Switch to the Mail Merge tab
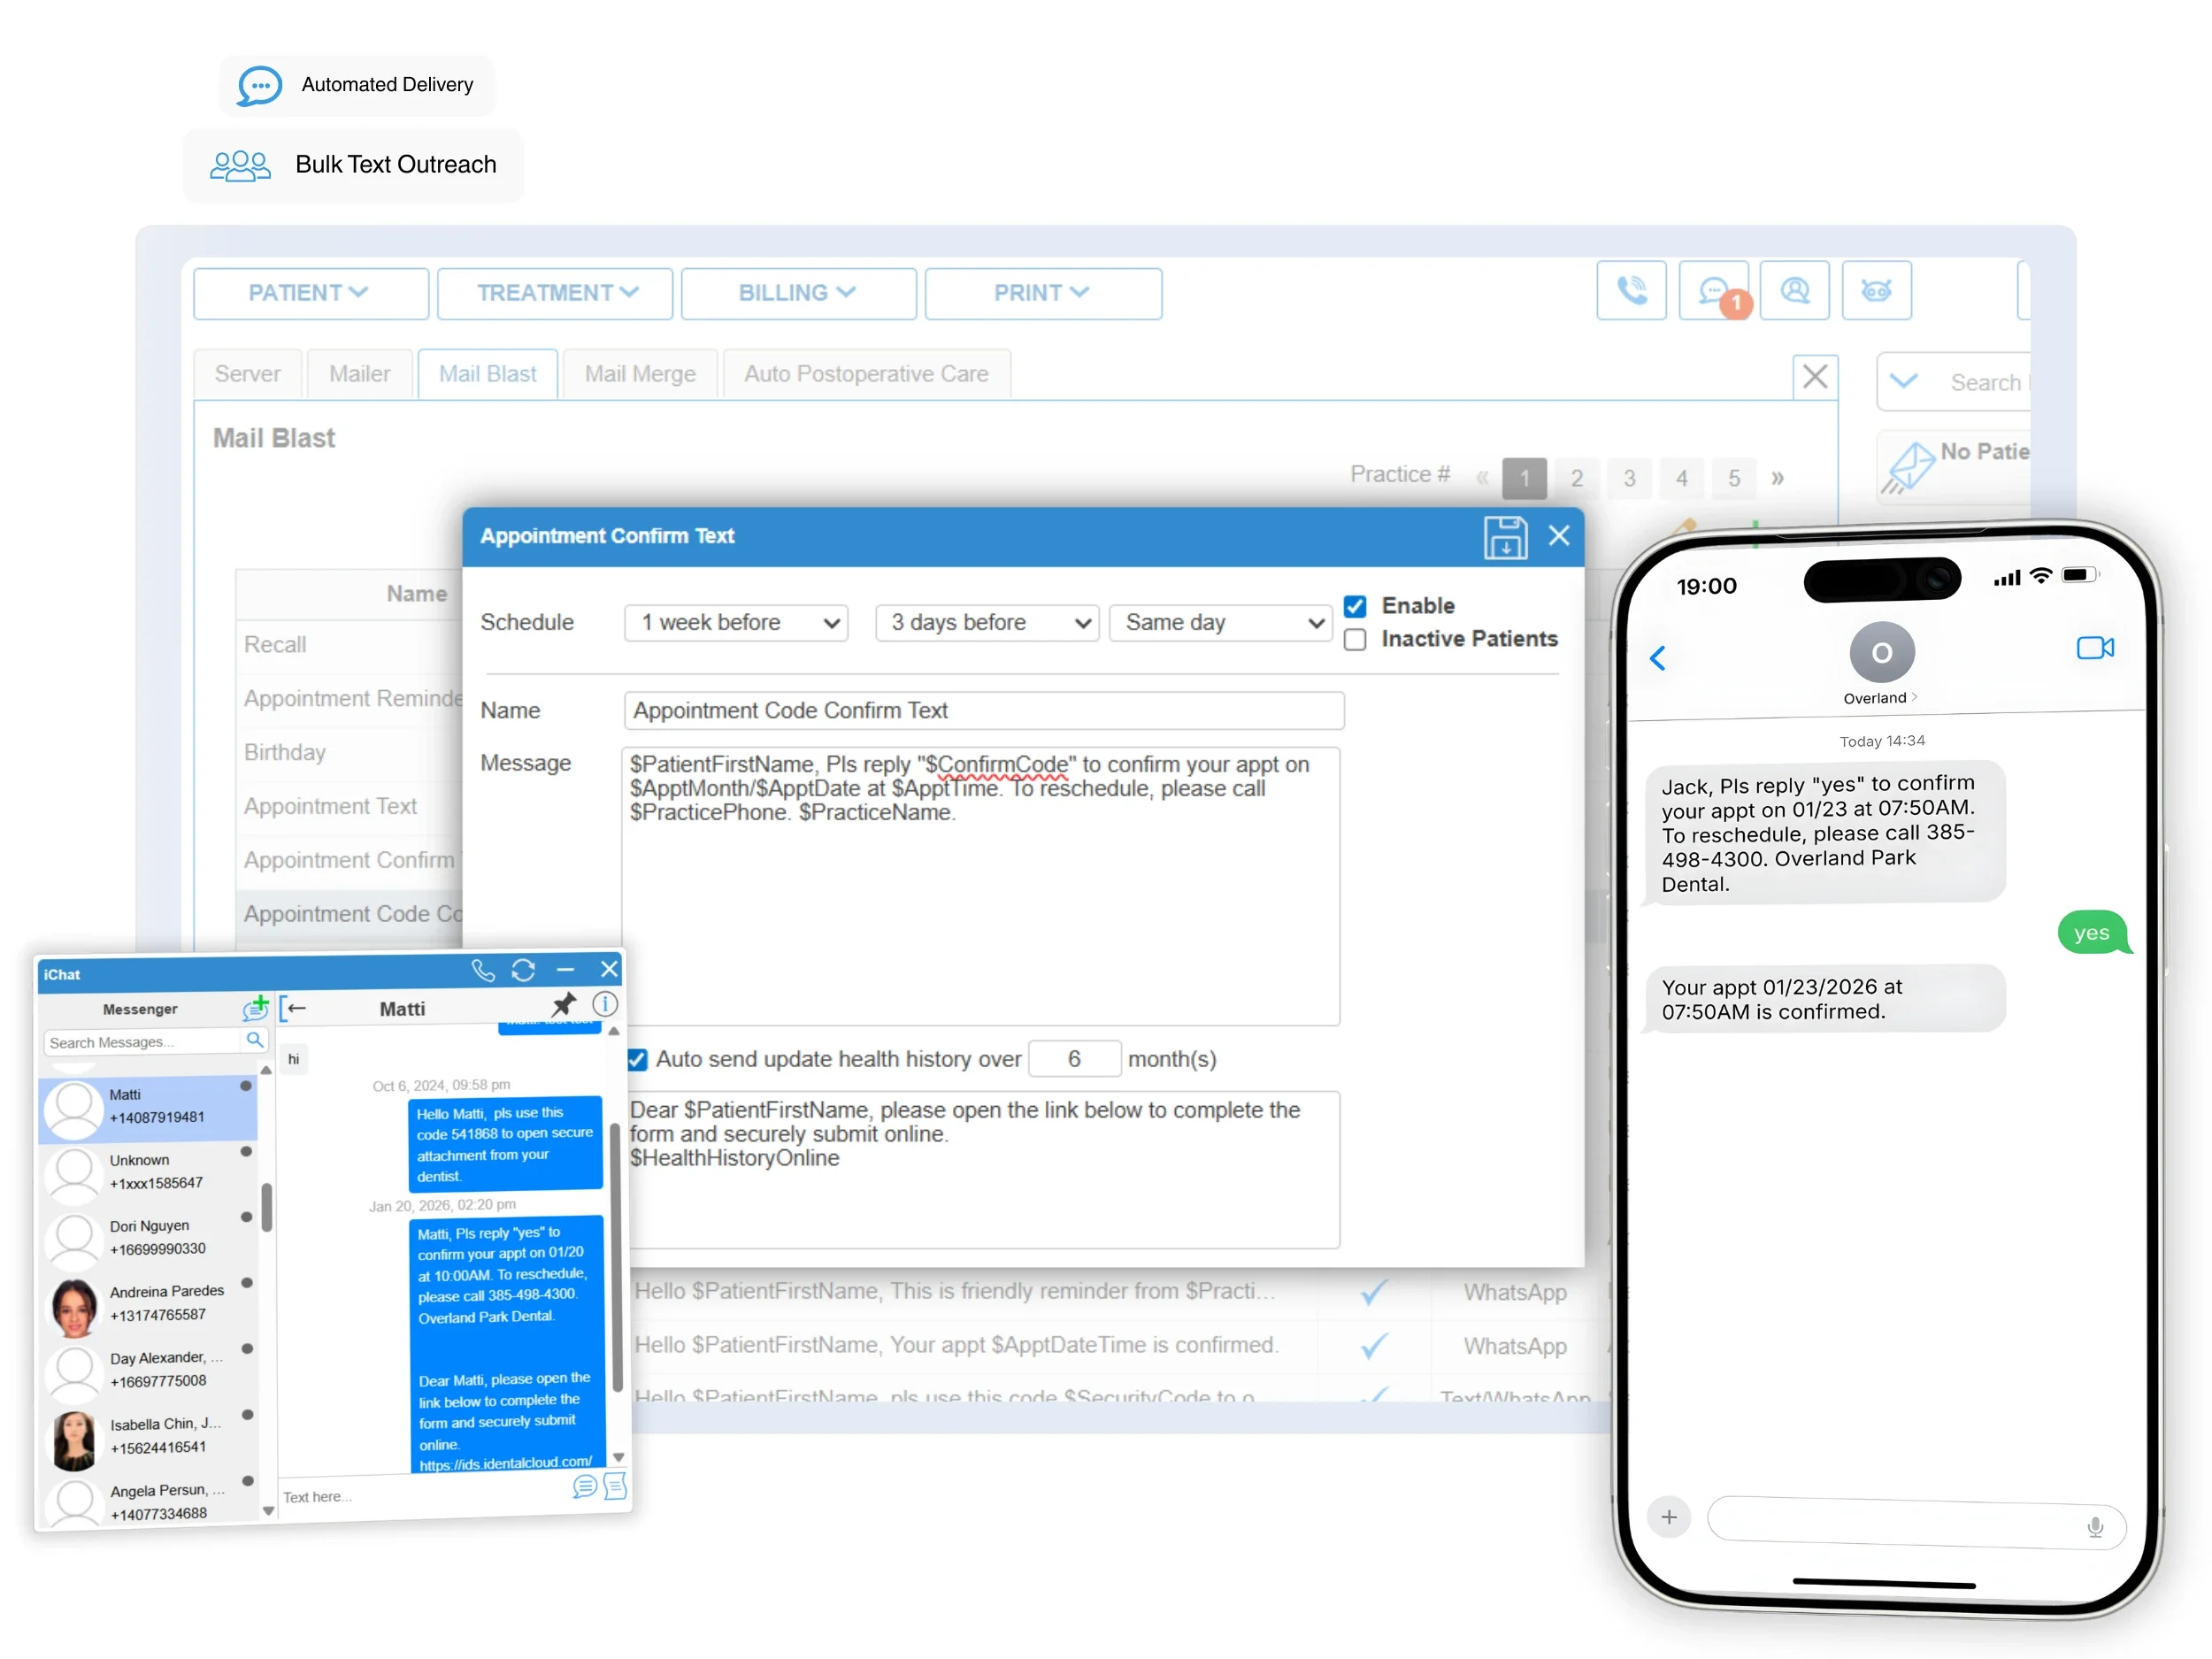 click(x=640, y=374)
